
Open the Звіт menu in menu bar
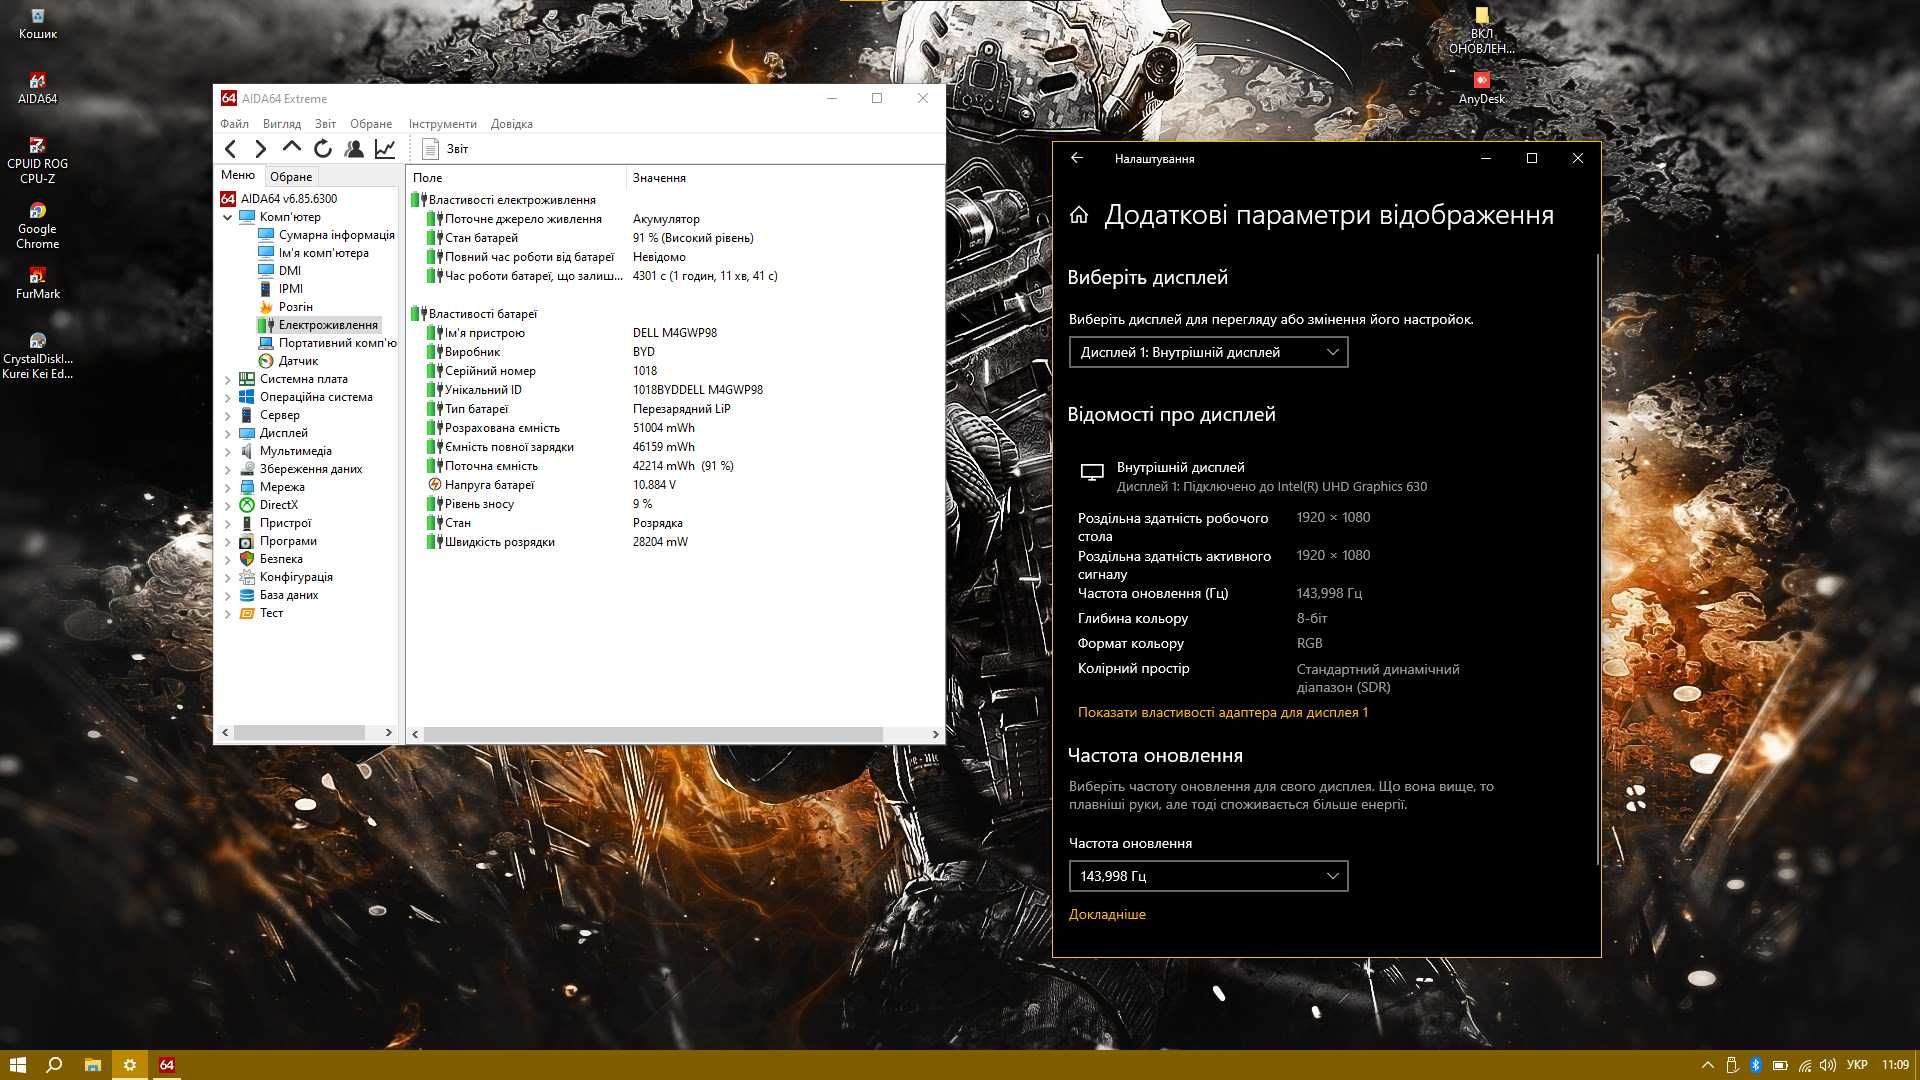[326, 124]
